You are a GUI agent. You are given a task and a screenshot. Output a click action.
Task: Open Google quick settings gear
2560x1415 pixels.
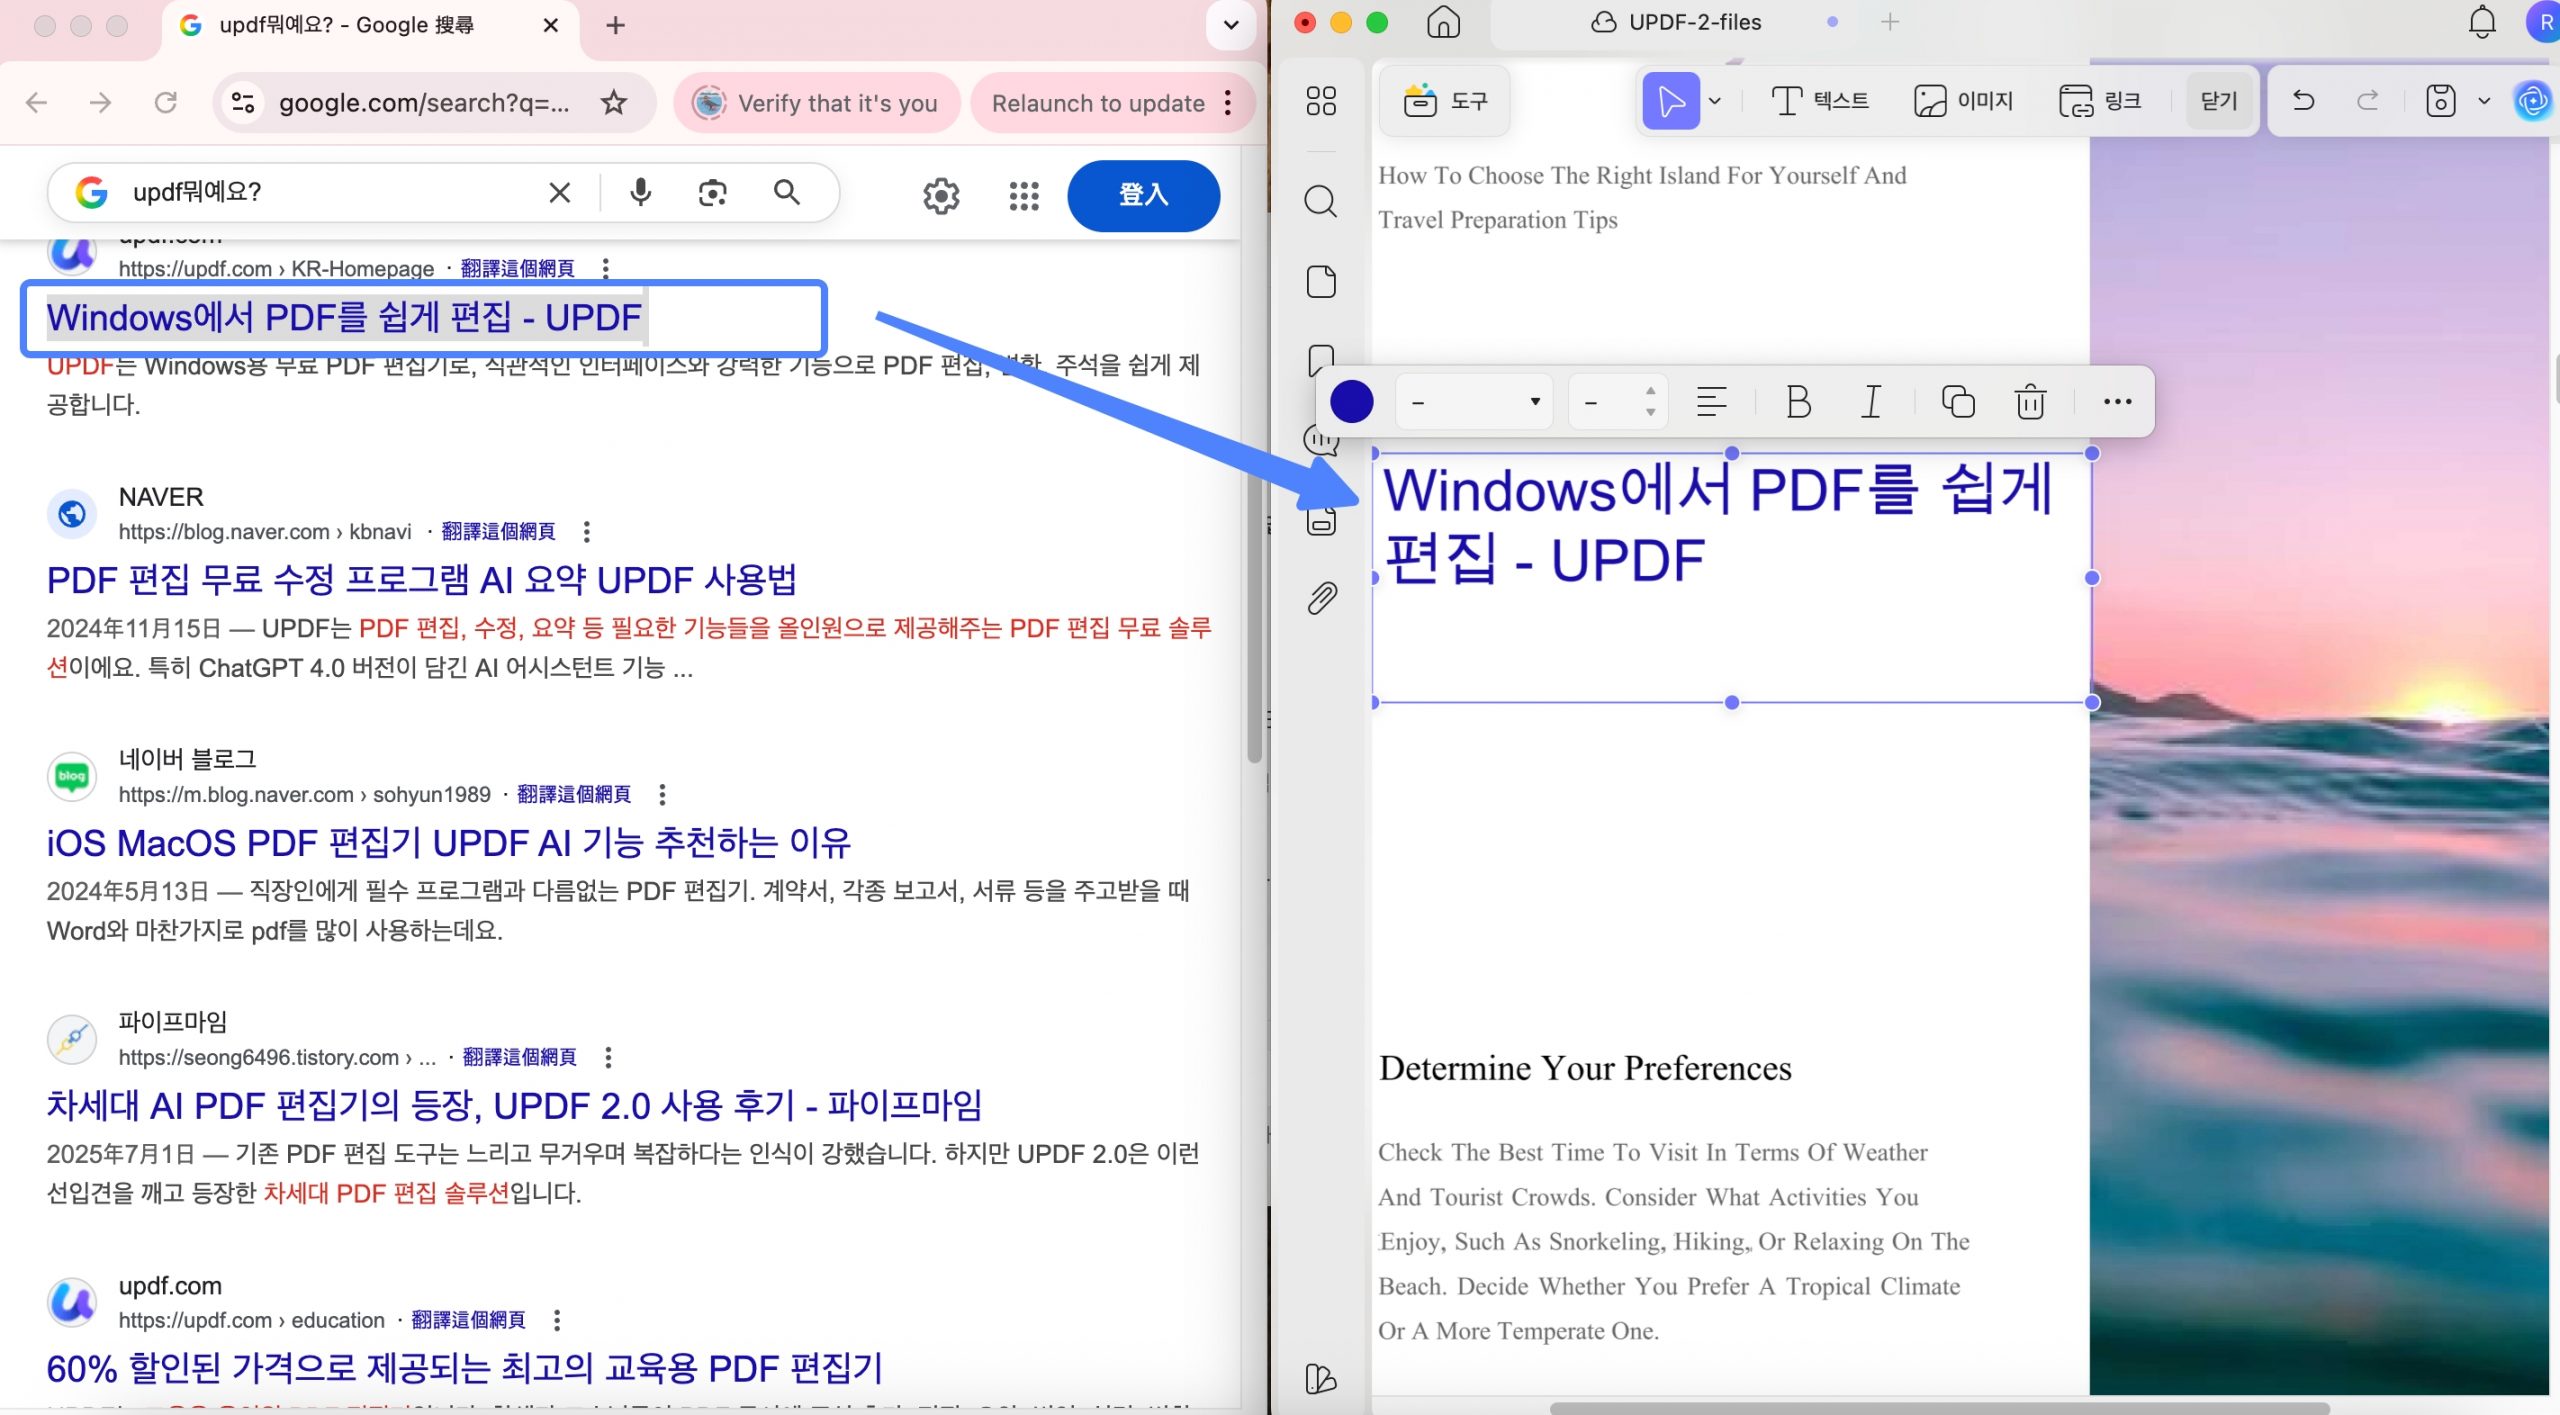tap(941, 196)
